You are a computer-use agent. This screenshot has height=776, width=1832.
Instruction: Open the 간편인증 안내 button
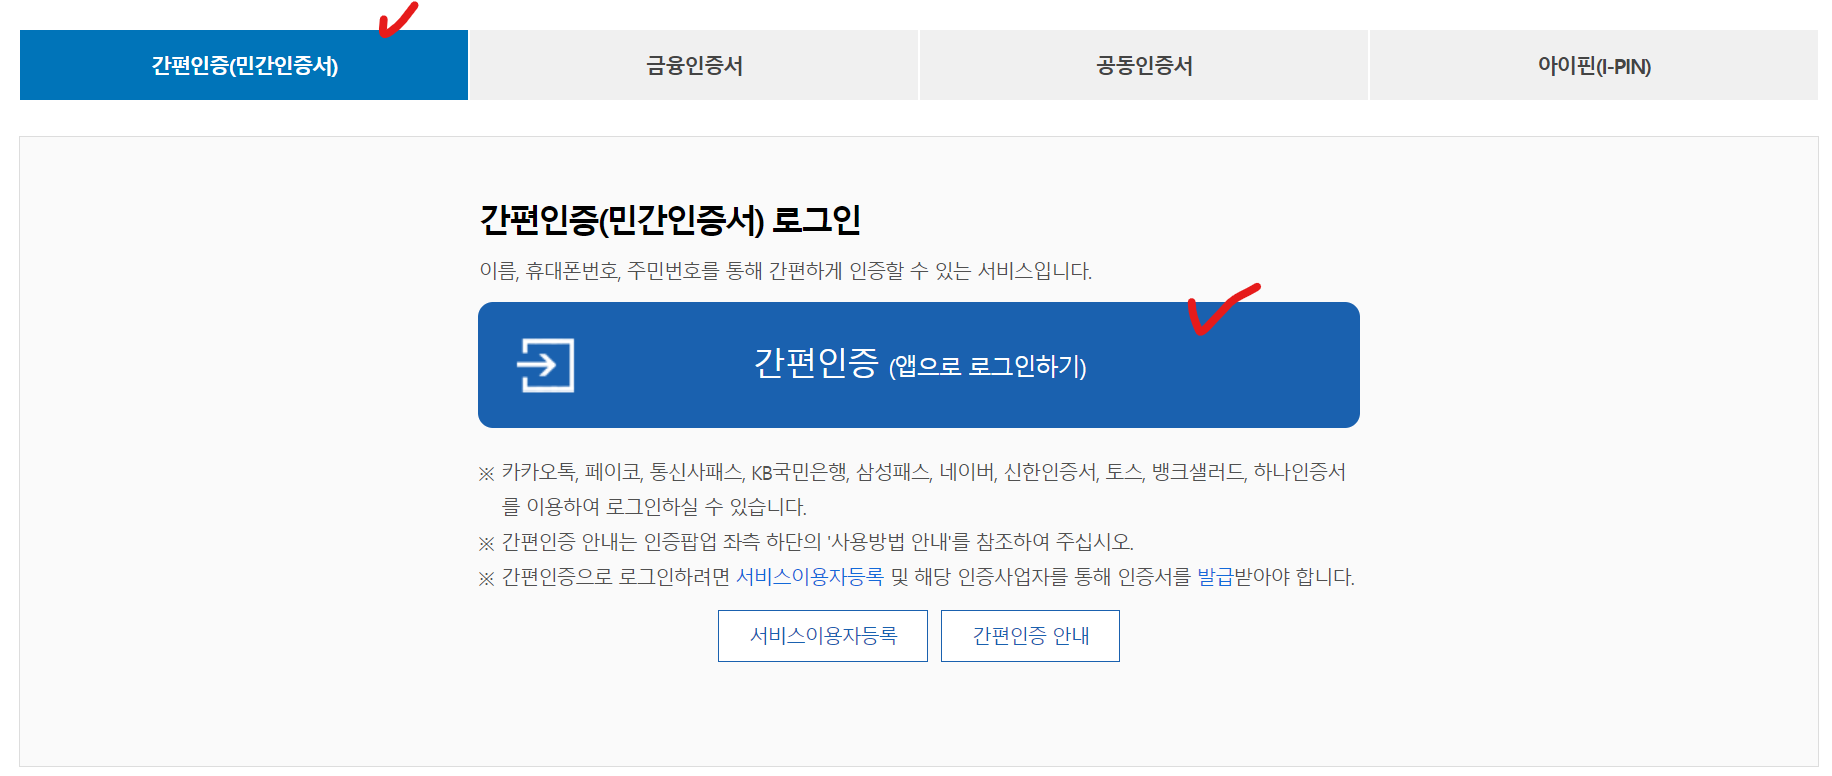click(1030, 636)
